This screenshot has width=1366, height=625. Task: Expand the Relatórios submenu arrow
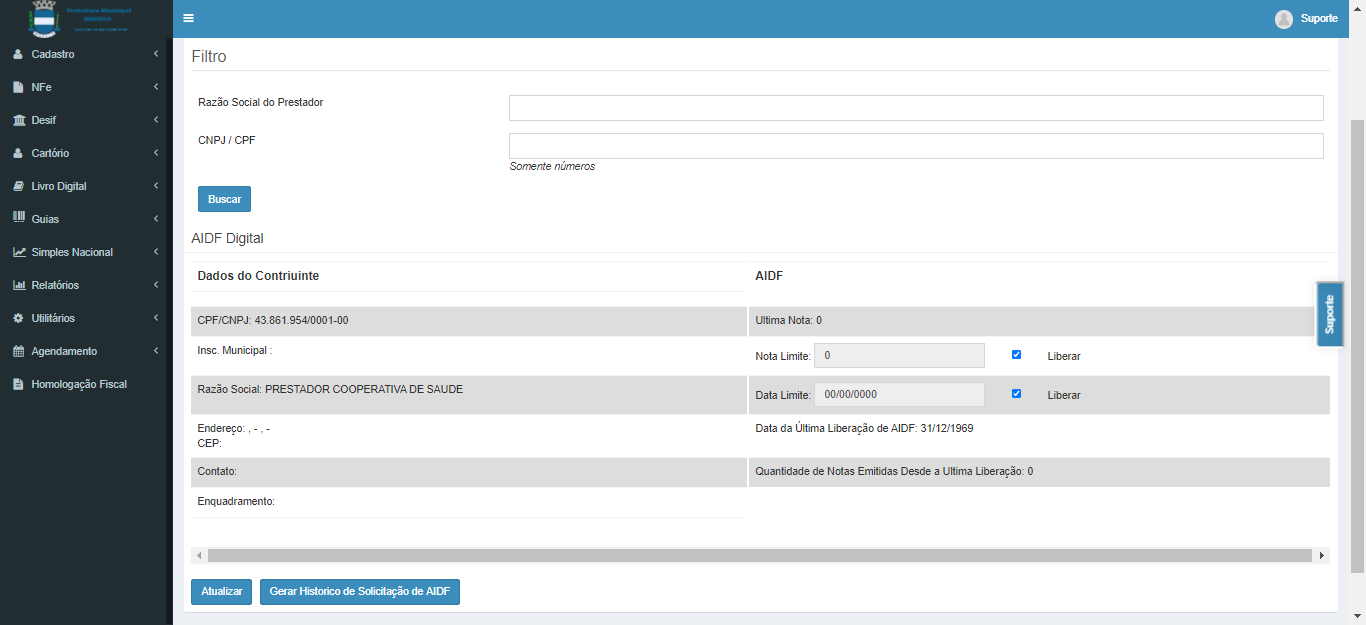[156, 285]
